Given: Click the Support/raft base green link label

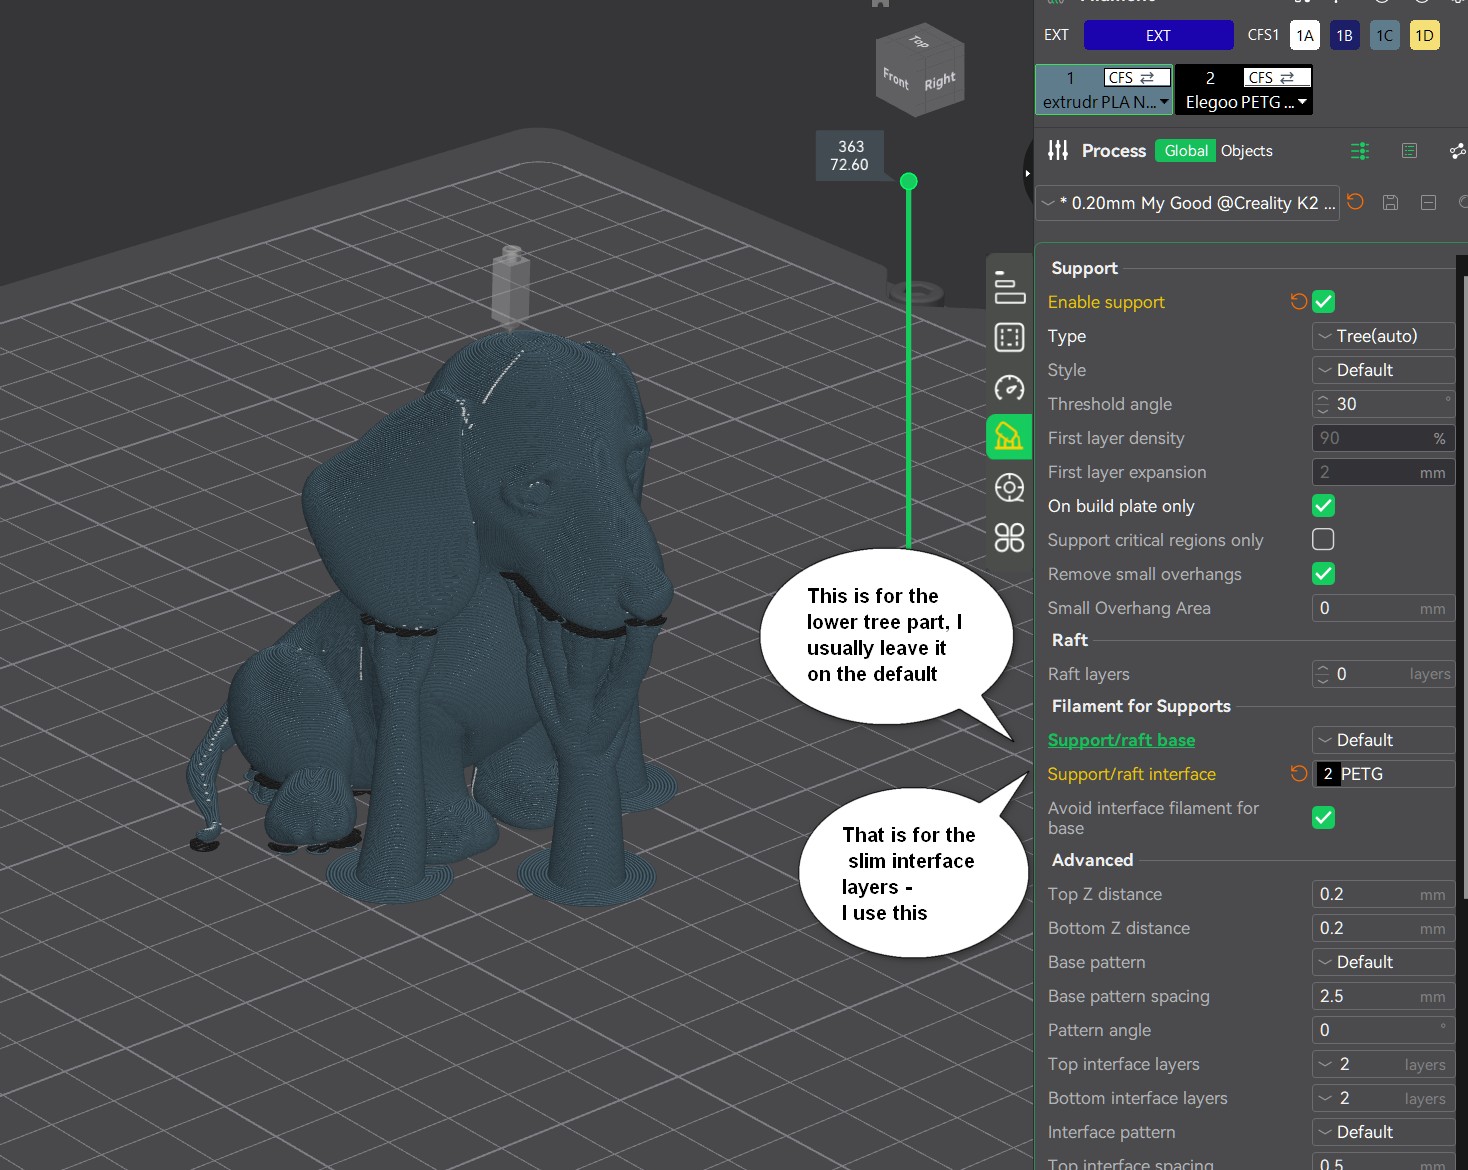Looking at the screenshot, I should [1121, 740].
